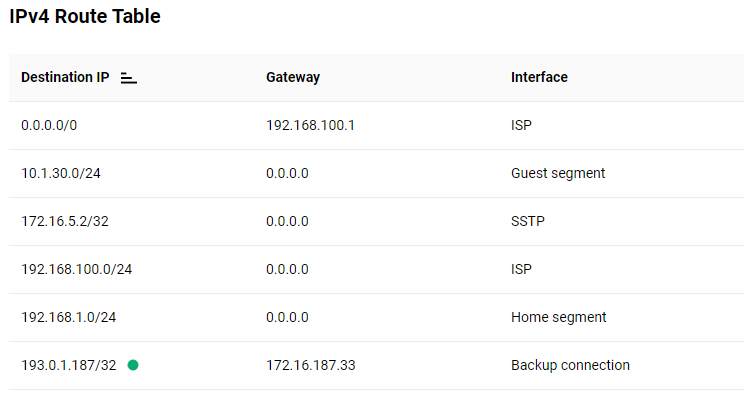The image size is (754, 395).
Task: Click the Guest segment interface cell
Action: 558,174
